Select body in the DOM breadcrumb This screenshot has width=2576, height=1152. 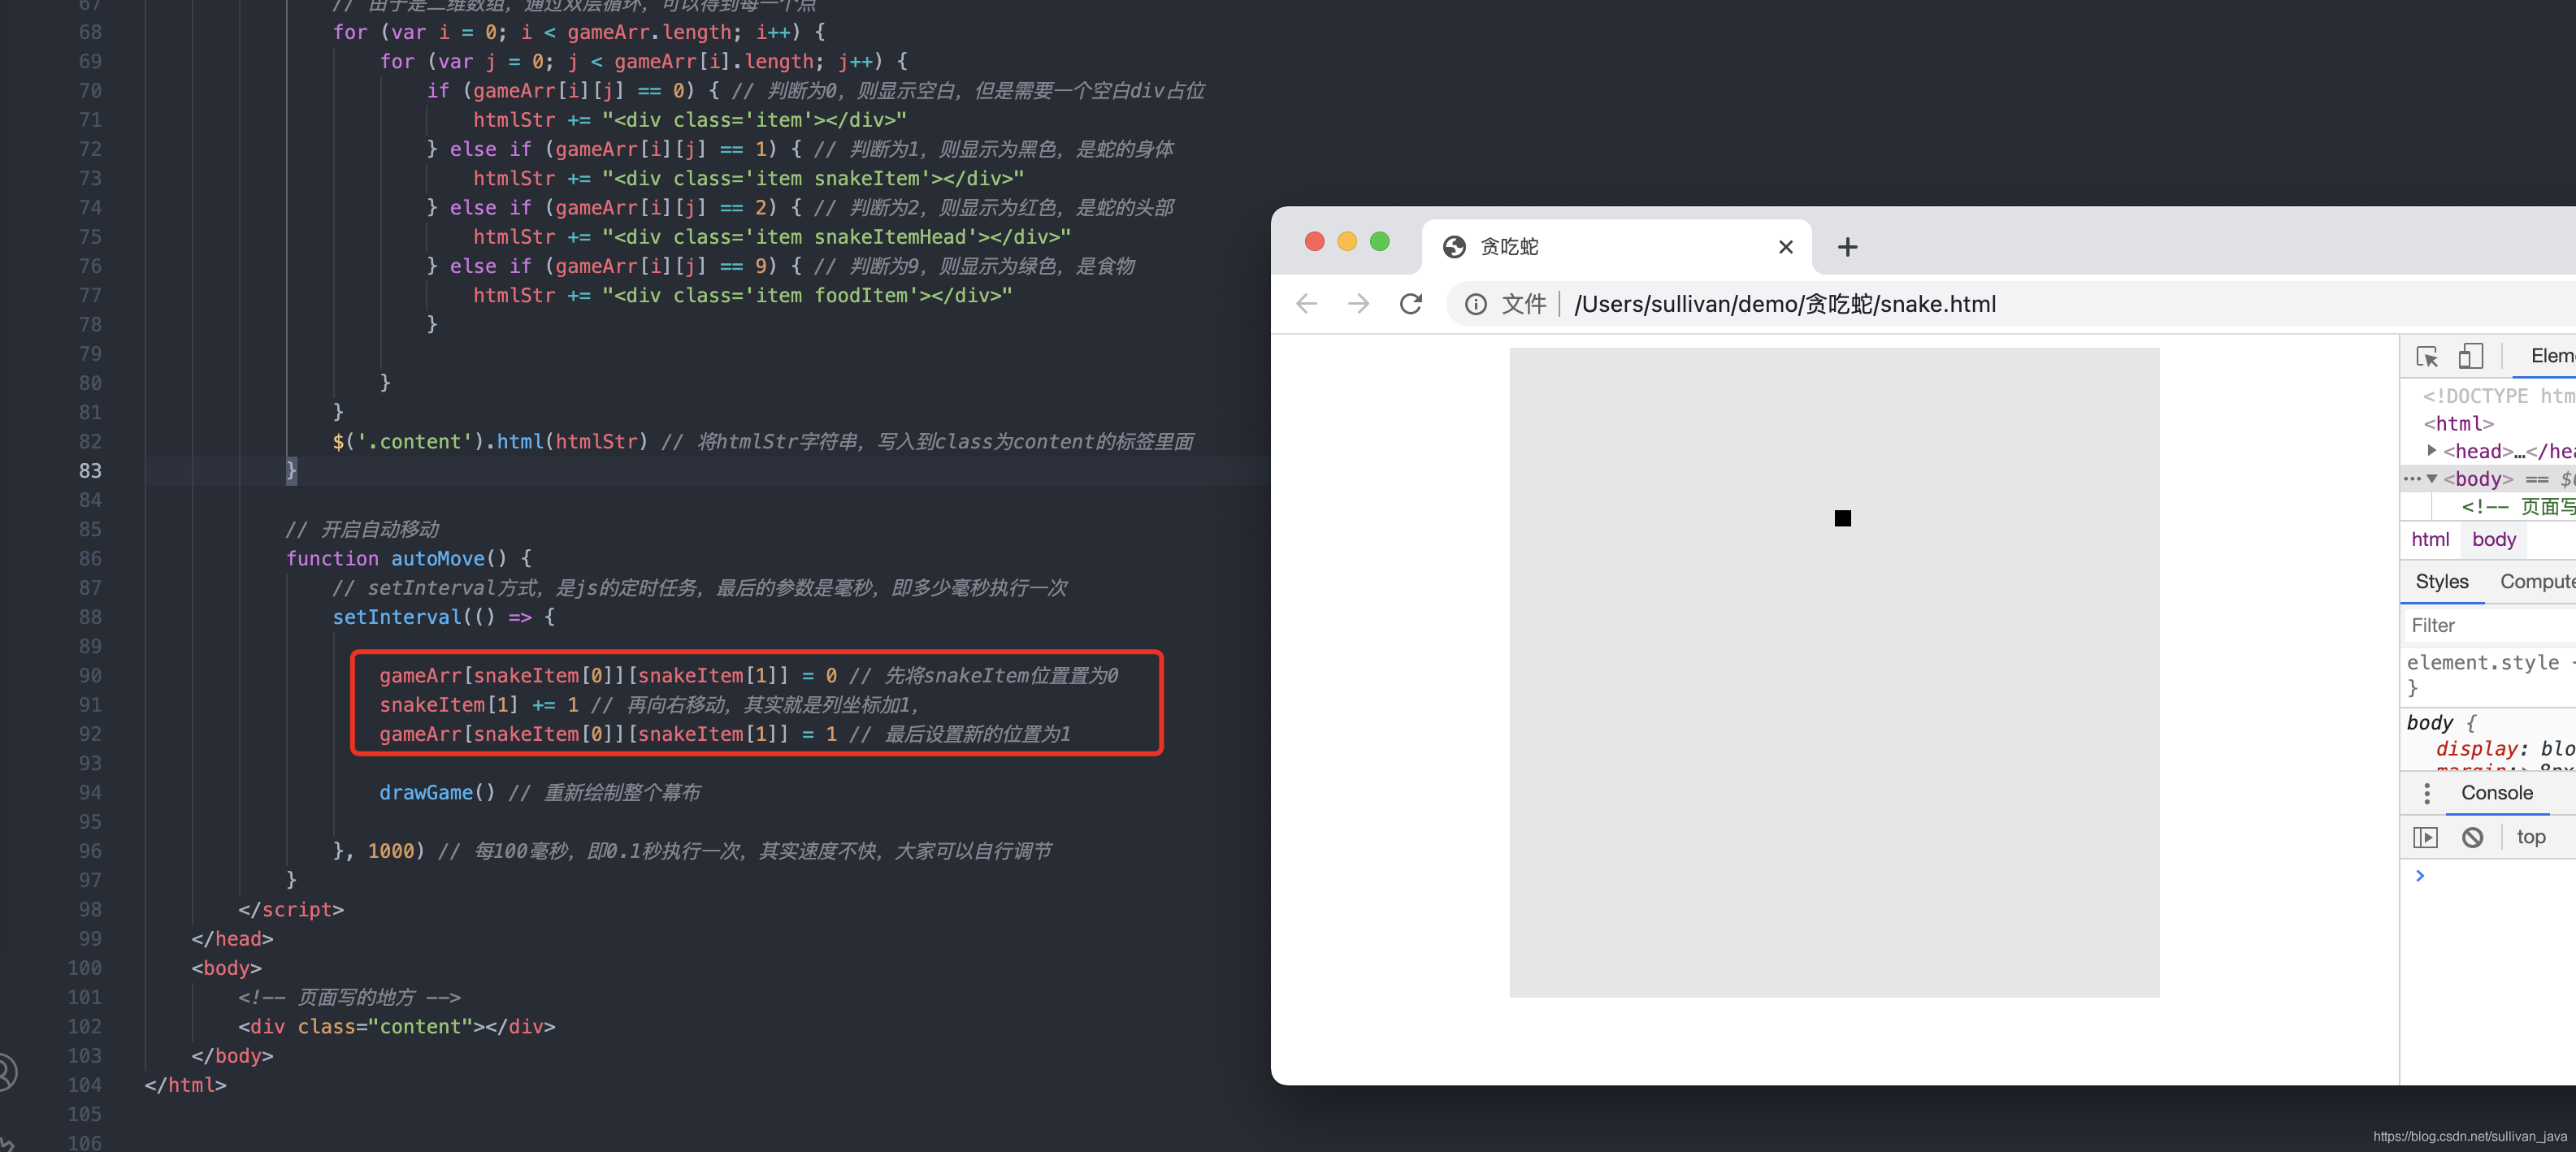2493,540
